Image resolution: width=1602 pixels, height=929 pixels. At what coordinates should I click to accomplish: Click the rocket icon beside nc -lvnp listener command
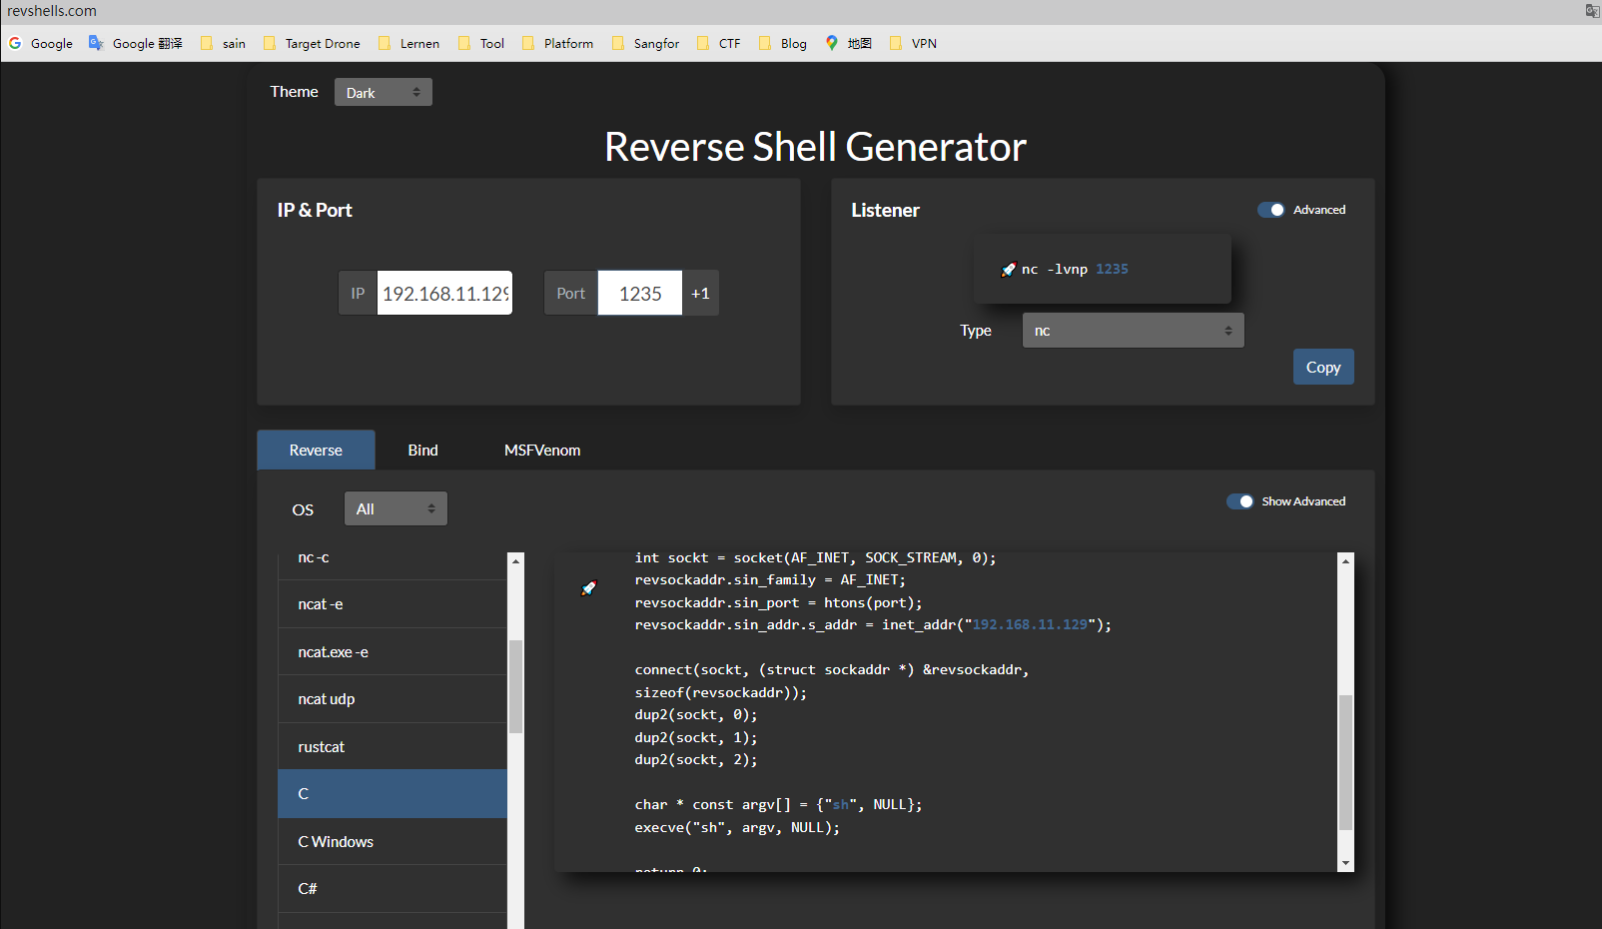pos(1008,269)
